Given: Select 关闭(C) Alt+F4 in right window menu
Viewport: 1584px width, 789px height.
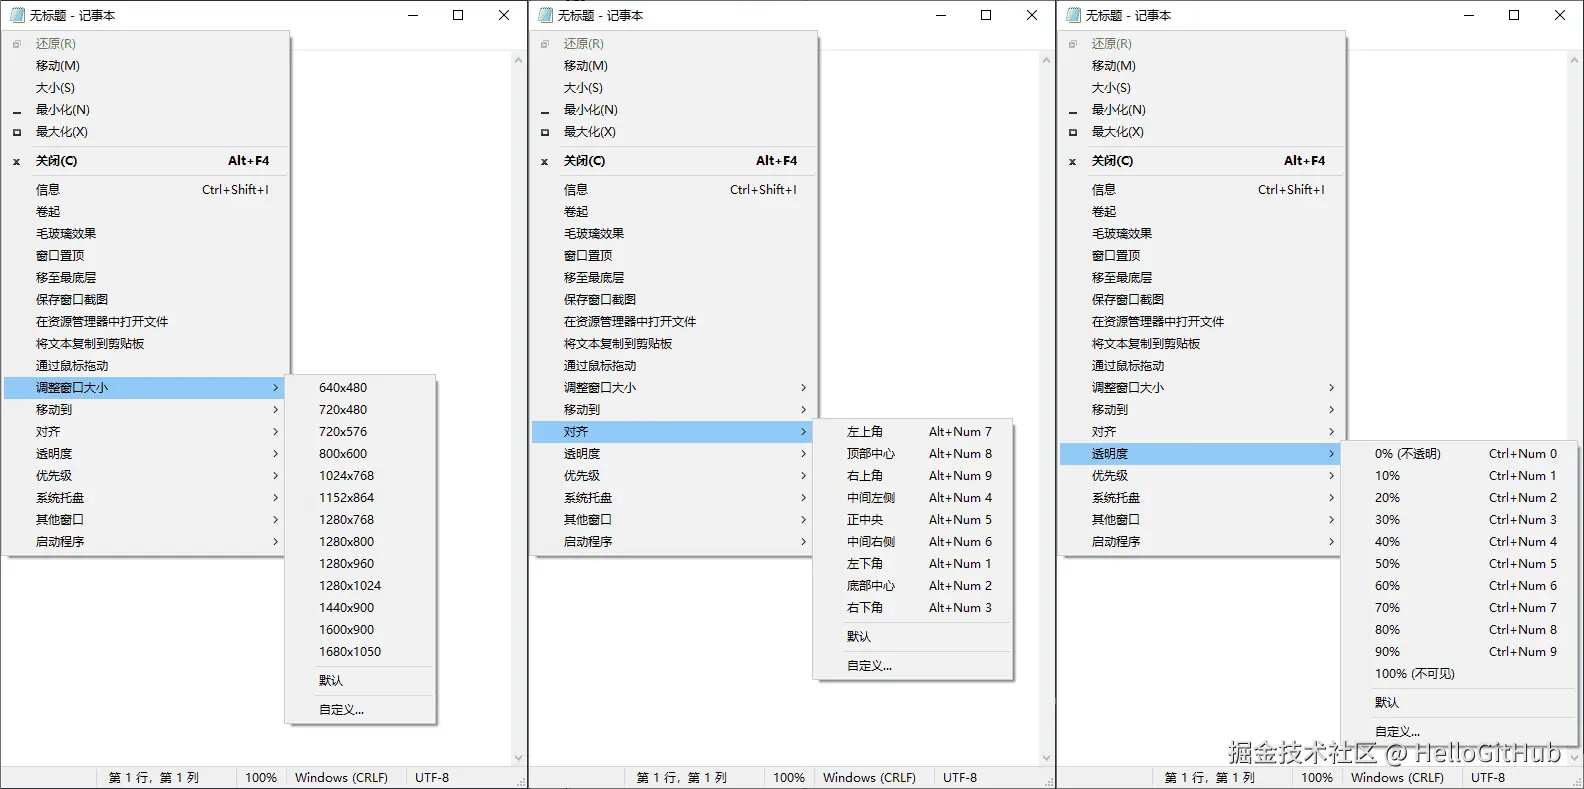Looking at the screenshot, I should click(x=1203, y=161).
